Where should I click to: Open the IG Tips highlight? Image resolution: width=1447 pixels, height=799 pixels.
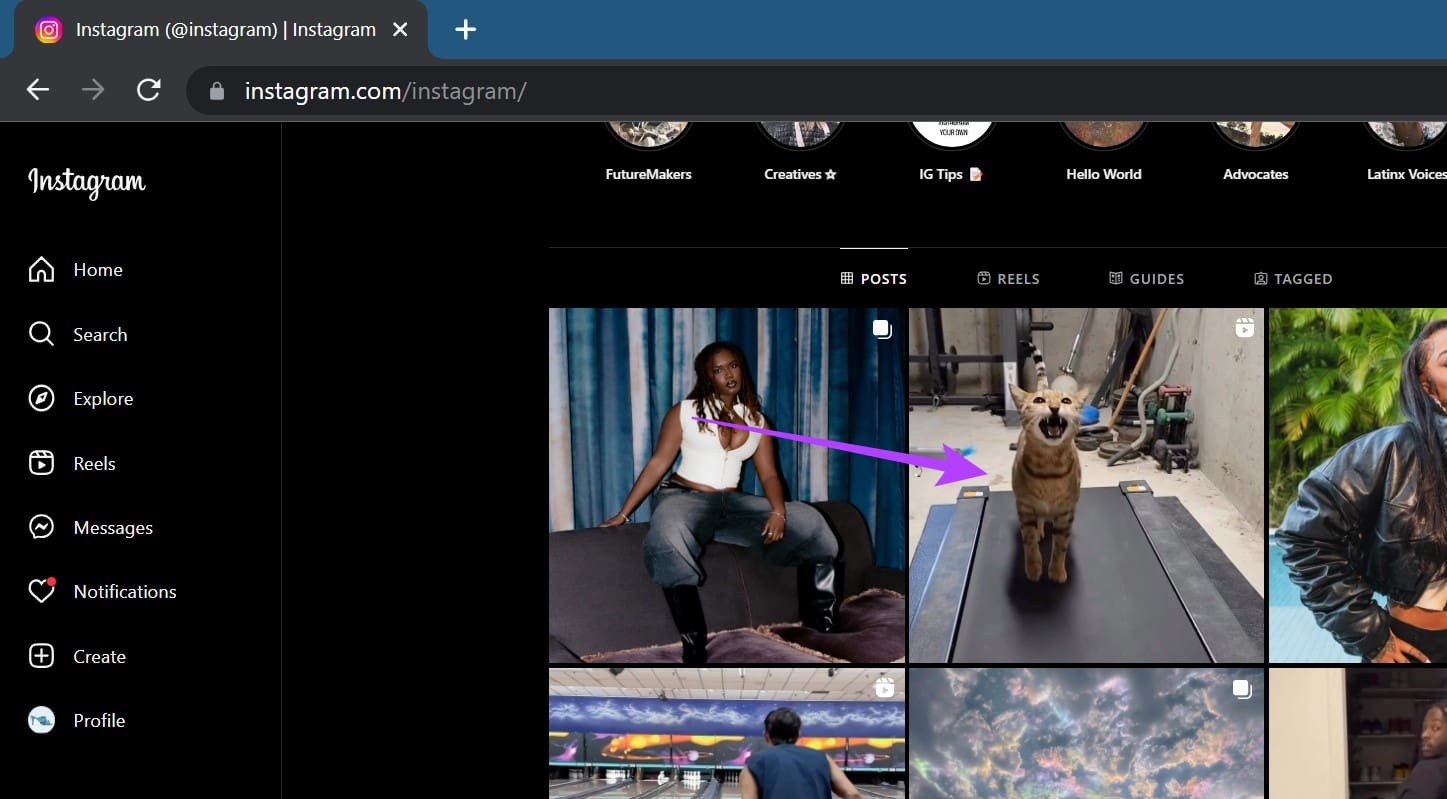coord(951,150)
